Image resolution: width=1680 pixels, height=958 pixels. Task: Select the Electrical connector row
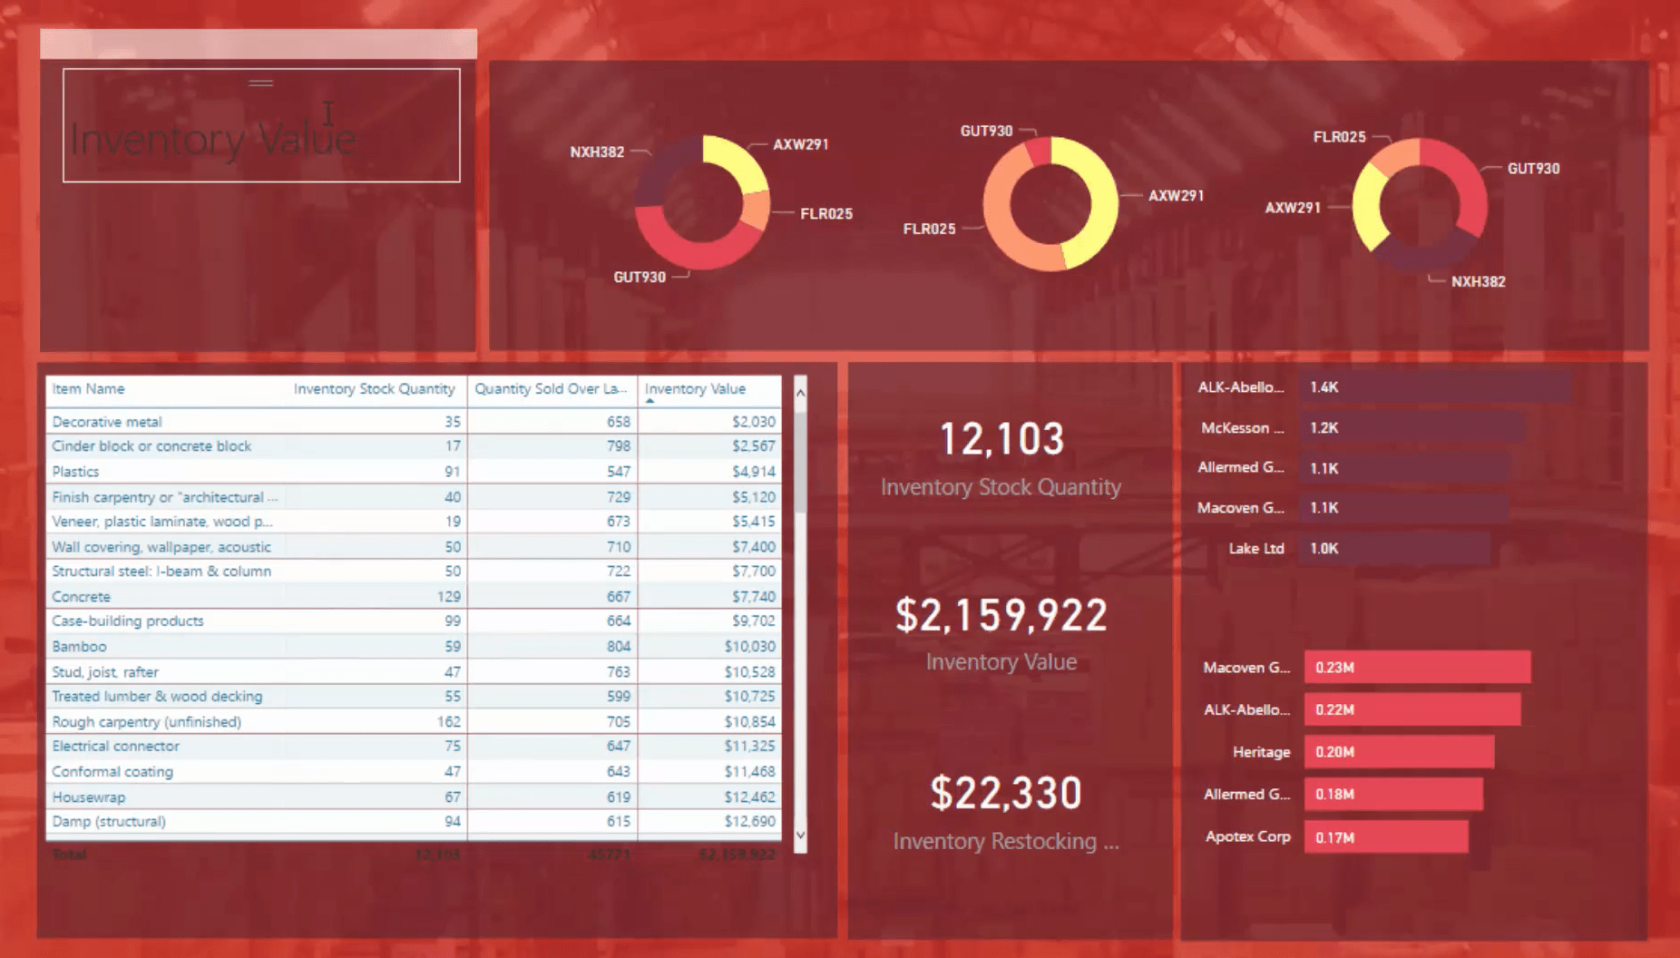click(x=414, y=746)
